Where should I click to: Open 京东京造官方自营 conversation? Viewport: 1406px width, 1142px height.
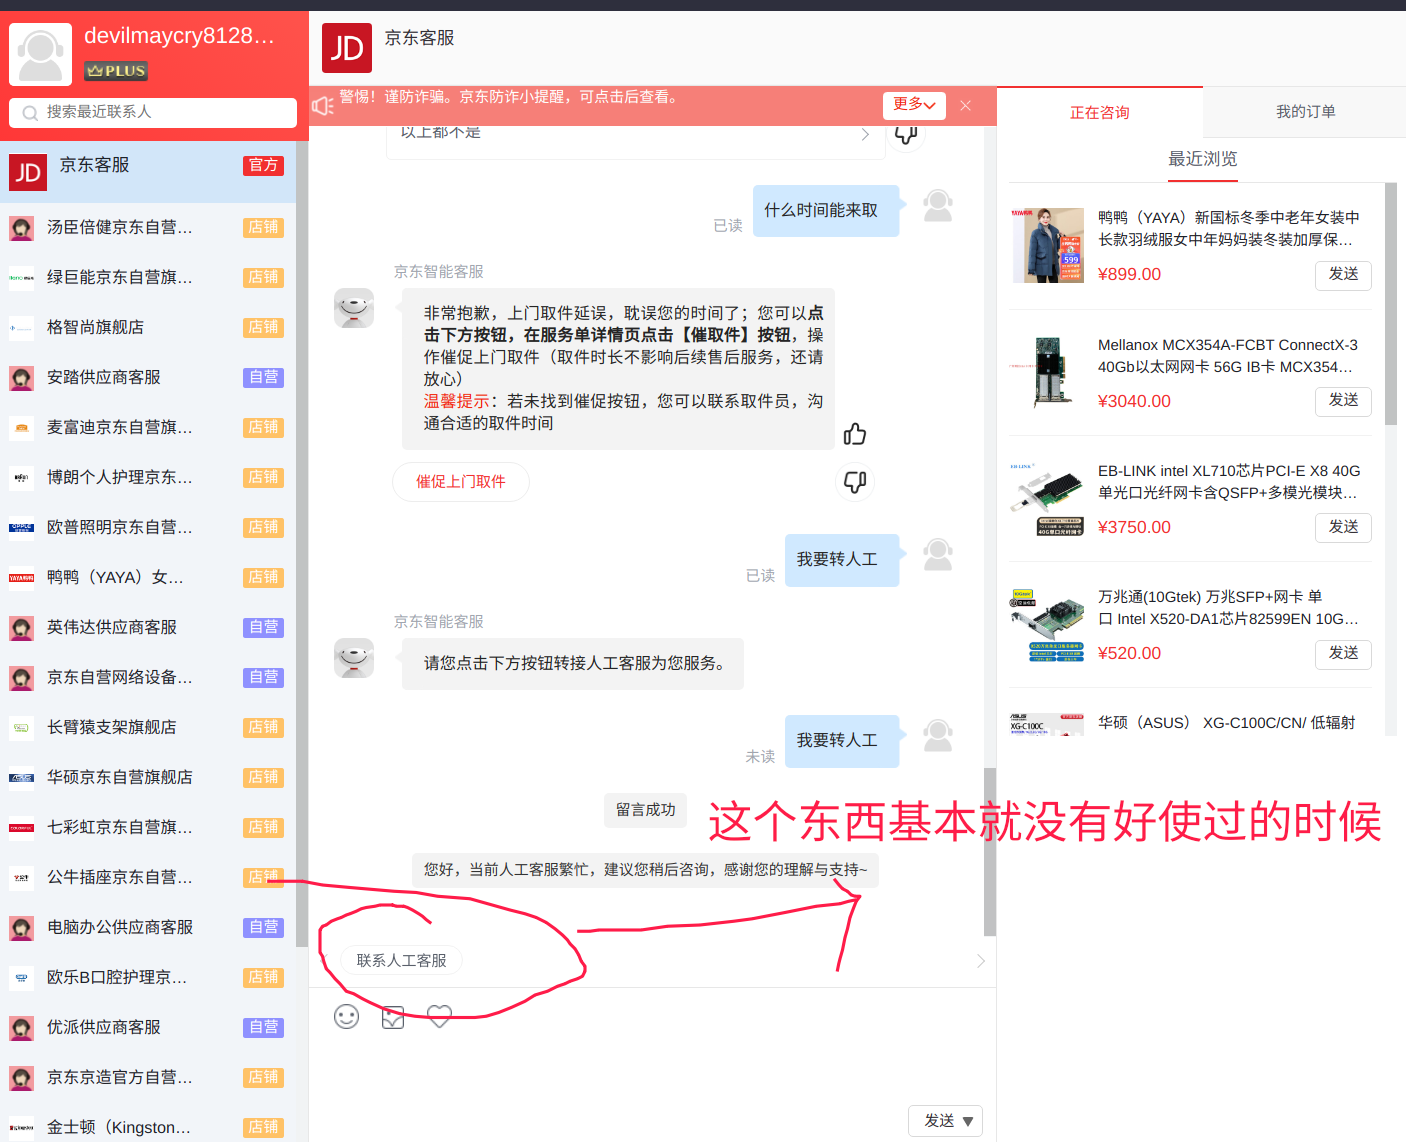pos(148,1078)
